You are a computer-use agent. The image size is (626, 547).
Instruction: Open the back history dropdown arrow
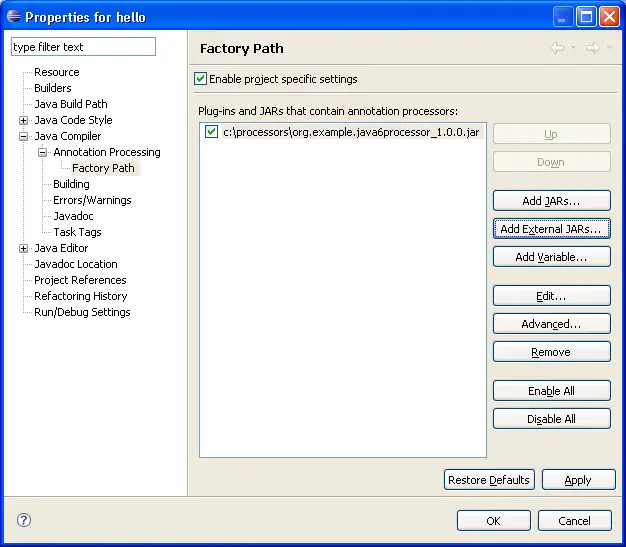[573, 48]
